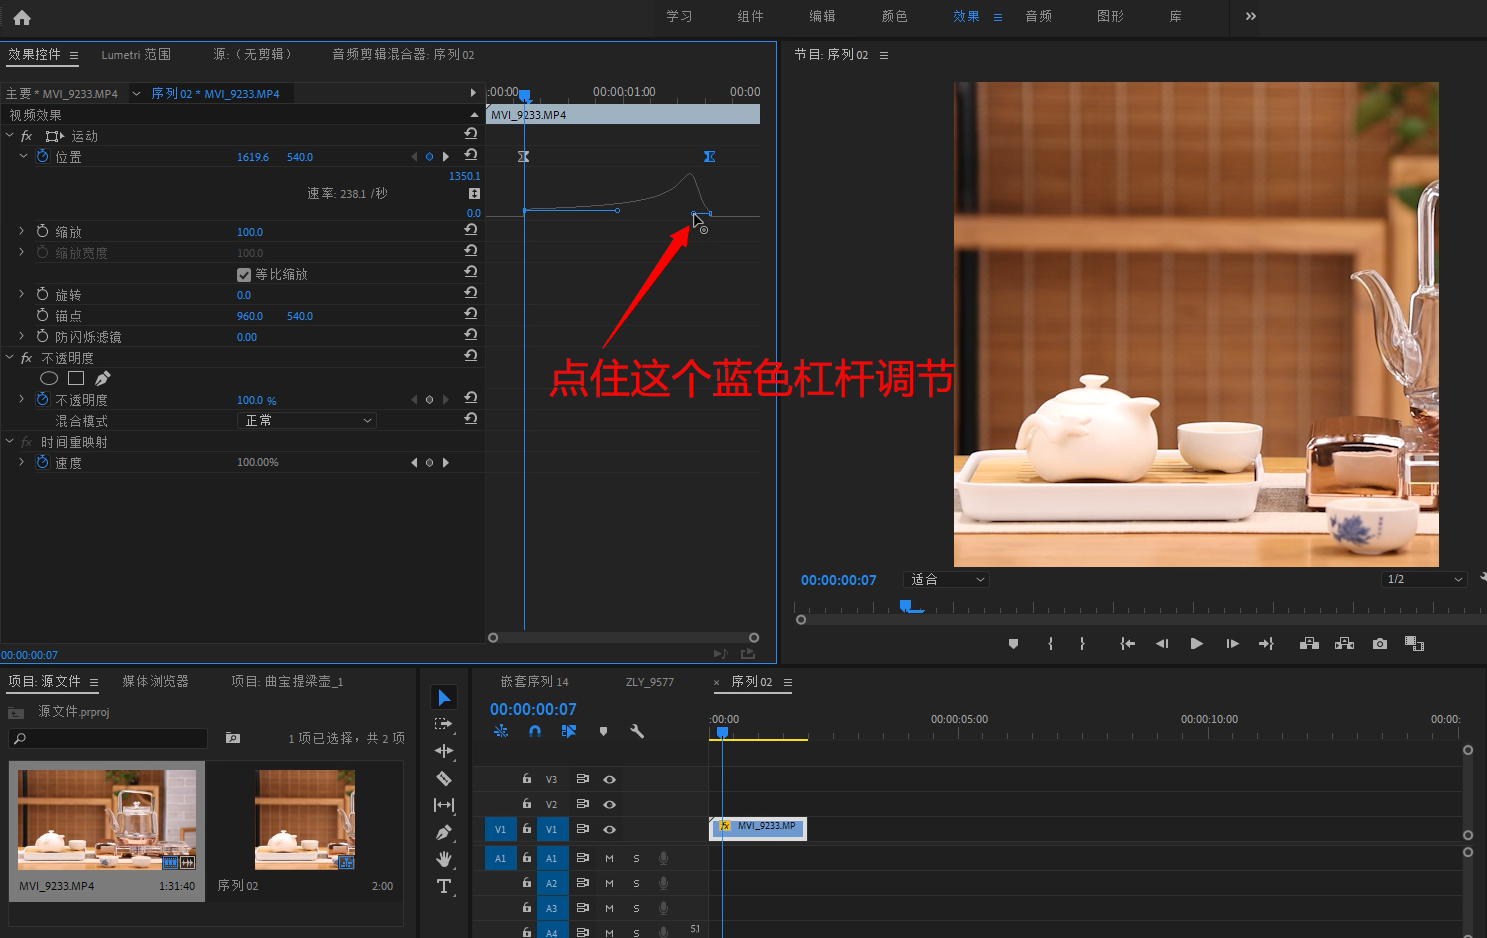This screenshot has height=938, width=1487.
Task: Toggle V3 track output eye
Action: tap(609, 779)
